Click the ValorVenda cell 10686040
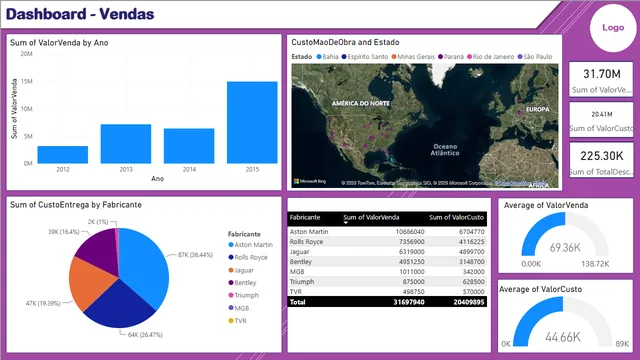This screenshot has width=640, height=360. pos(410,232)
